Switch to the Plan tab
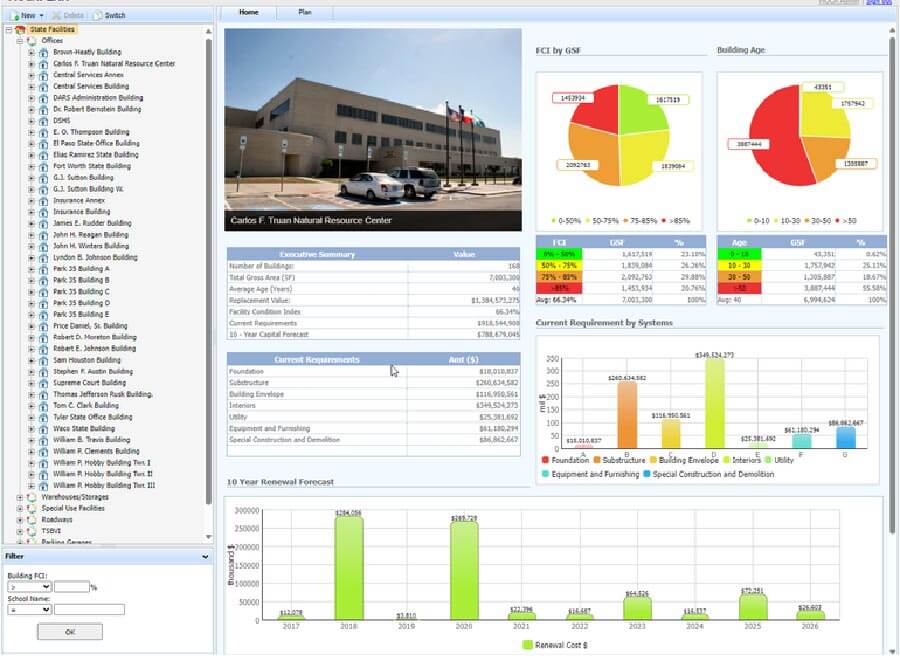This screenshot has height=659, width=900. click(305, 12)
